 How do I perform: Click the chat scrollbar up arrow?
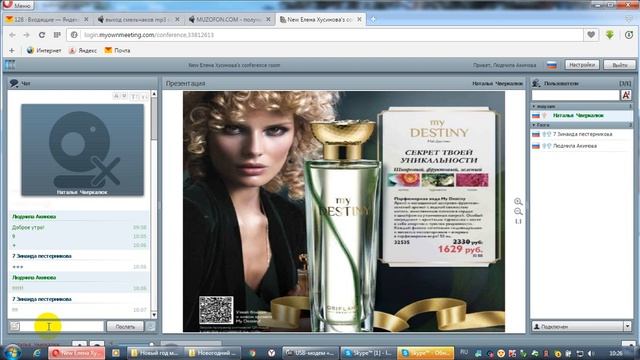coord(154,94)
